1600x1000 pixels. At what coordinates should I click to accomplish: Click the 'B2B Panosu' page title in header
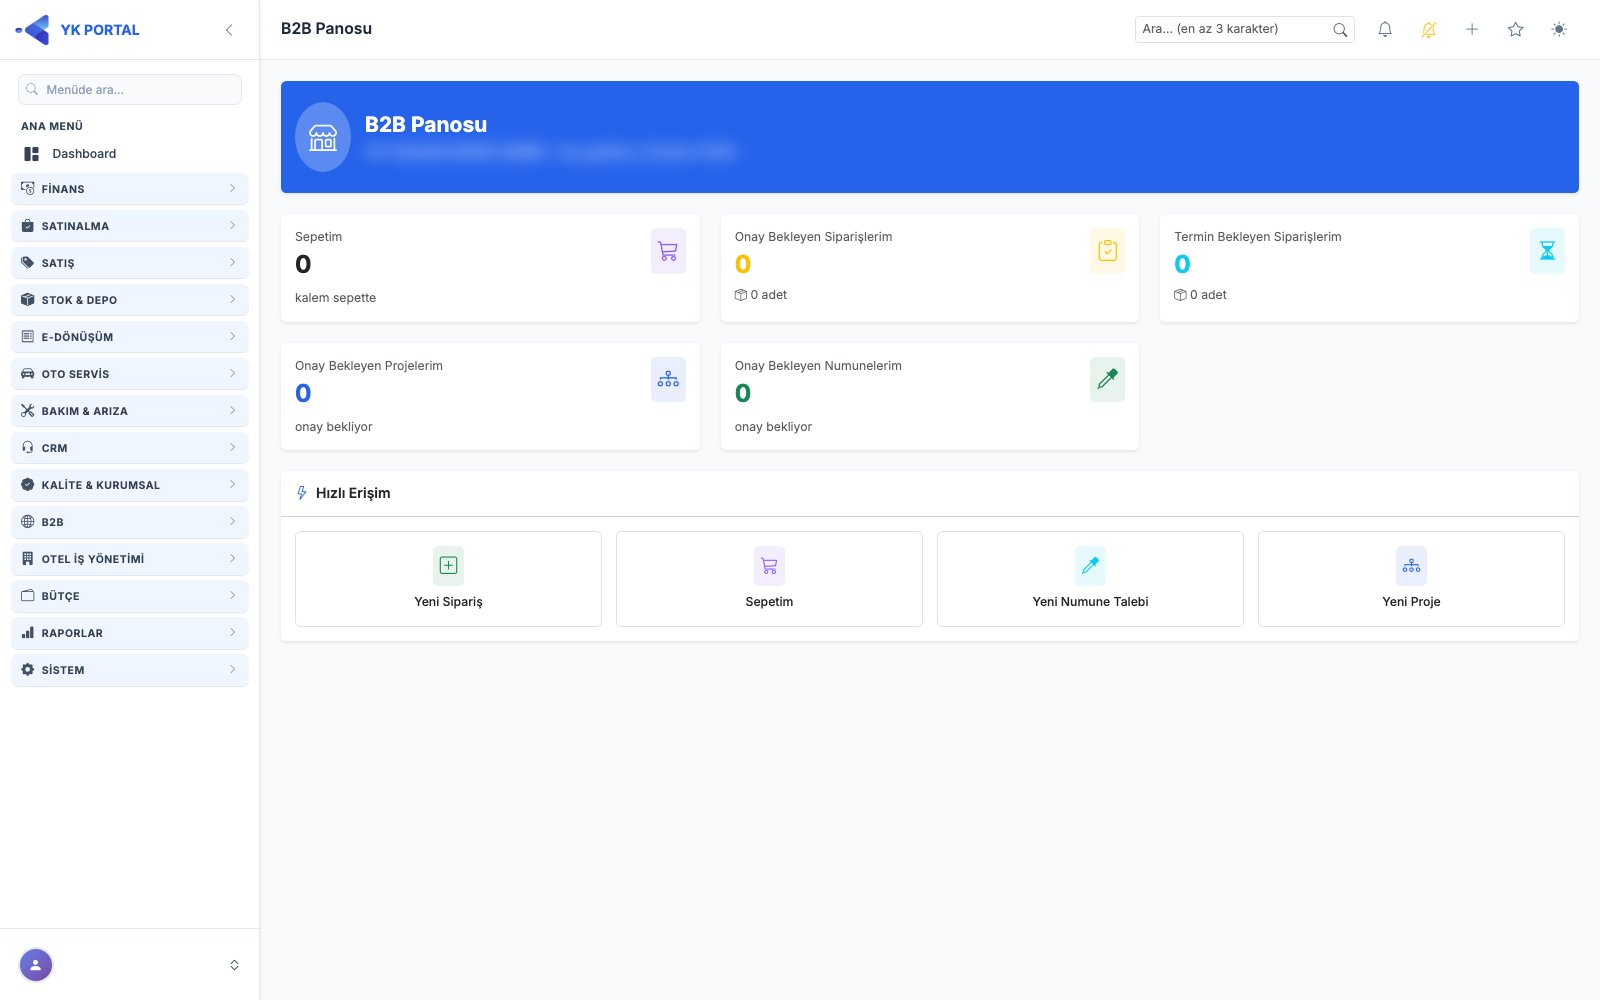[326, 29]
